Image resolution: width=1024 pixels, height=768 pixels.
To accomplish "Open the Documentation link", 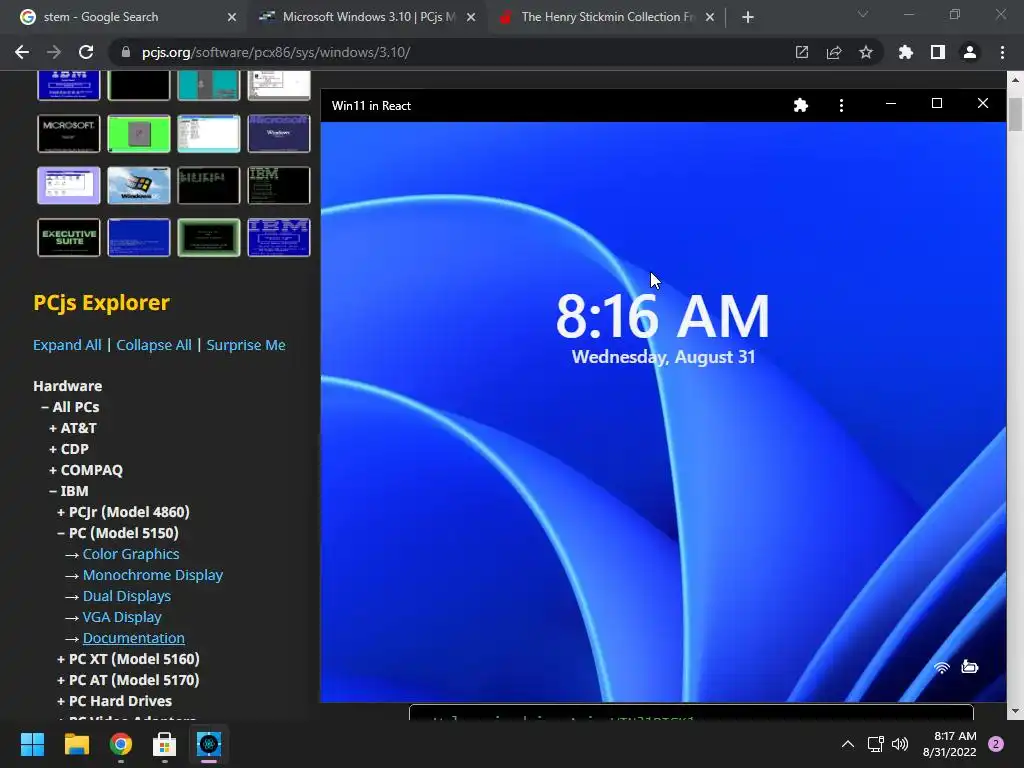I will (134, 637).
